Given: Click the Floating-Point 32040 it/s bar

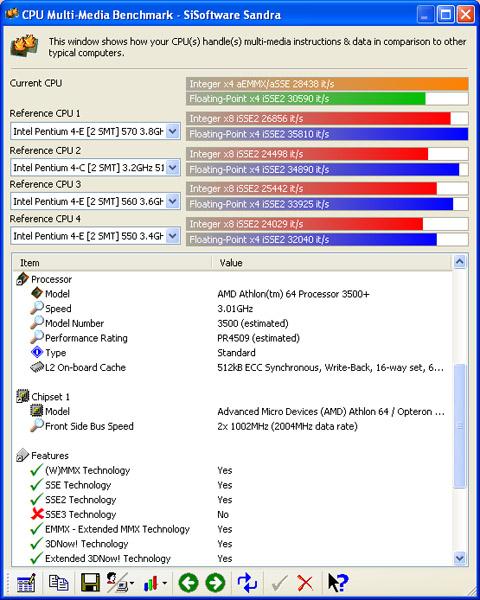Looking at the screenshot, I should click(311, 240).
